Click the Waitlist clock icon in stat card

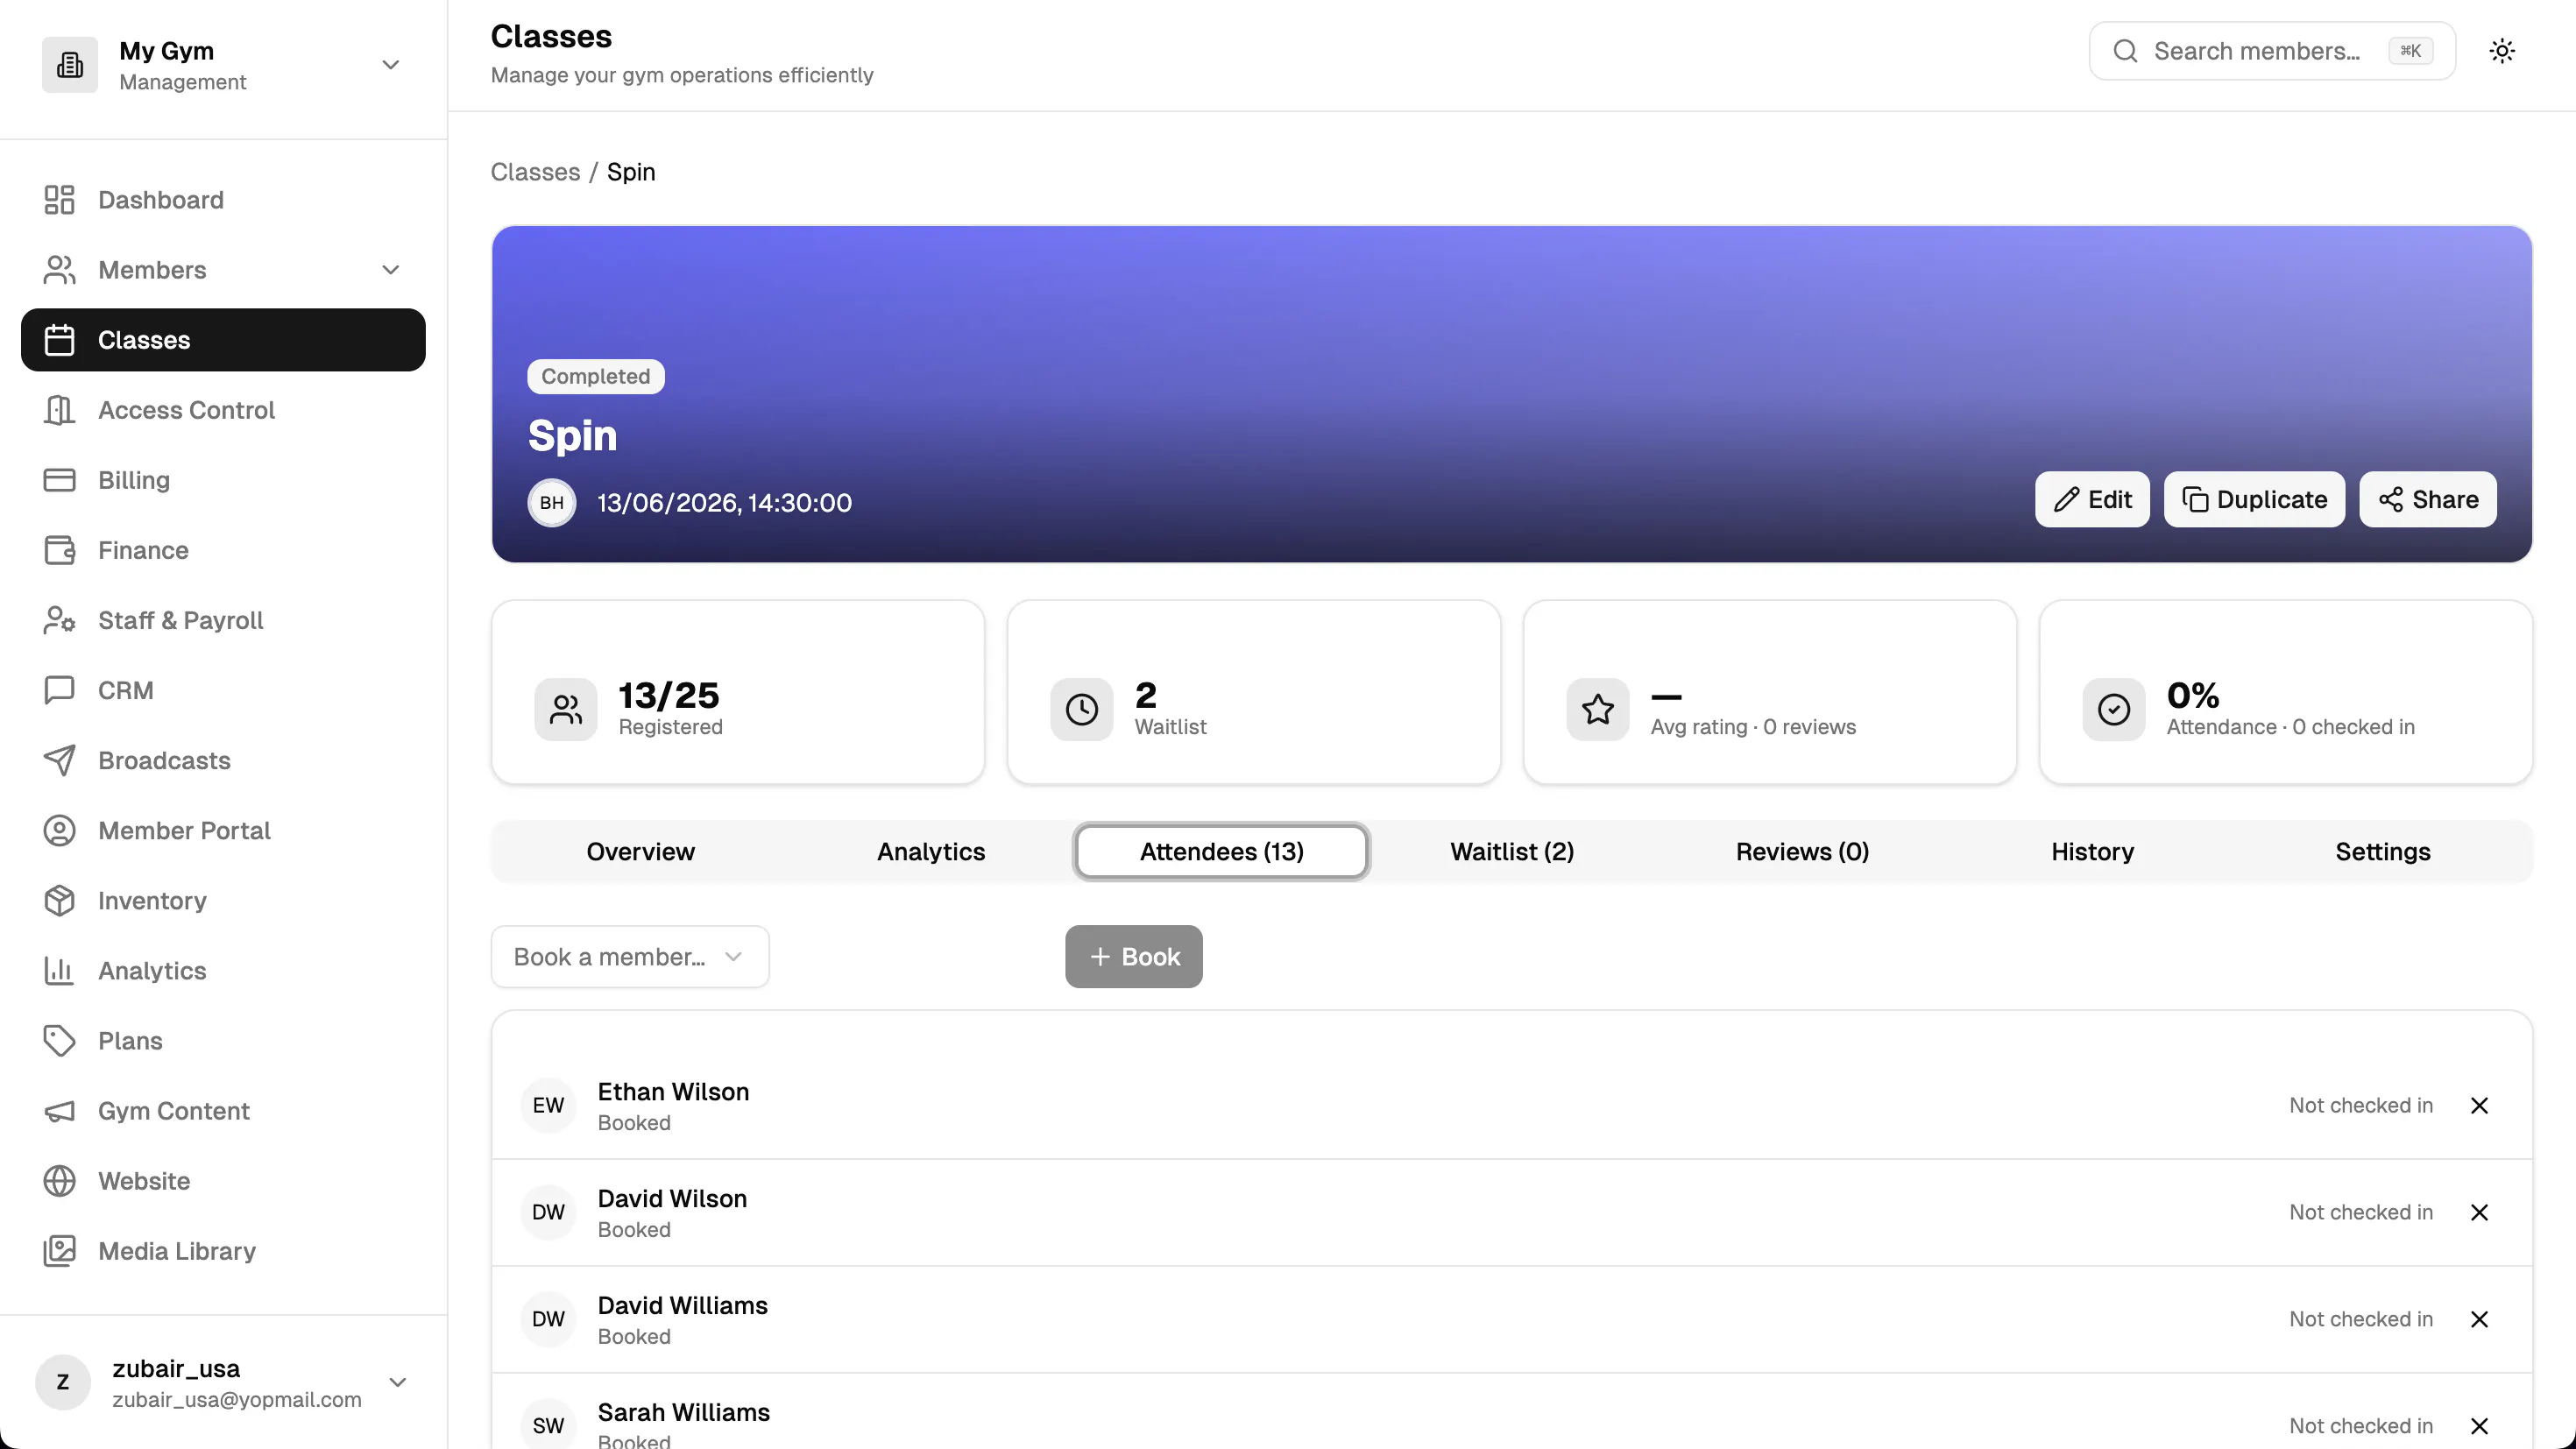coord(1082,710)
